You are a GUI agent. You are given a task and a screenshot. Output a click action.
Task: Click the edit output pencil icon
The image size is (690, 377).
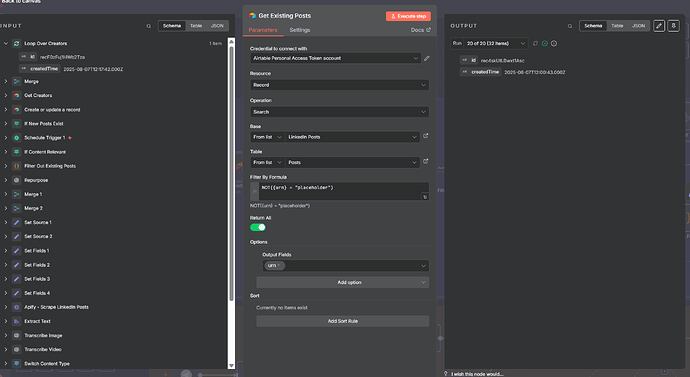(659, 26)
